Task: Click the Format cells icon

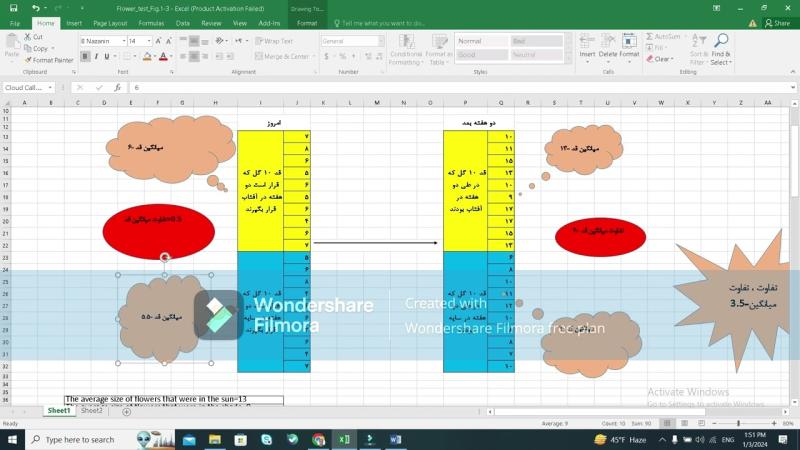Action: [629, 41]
